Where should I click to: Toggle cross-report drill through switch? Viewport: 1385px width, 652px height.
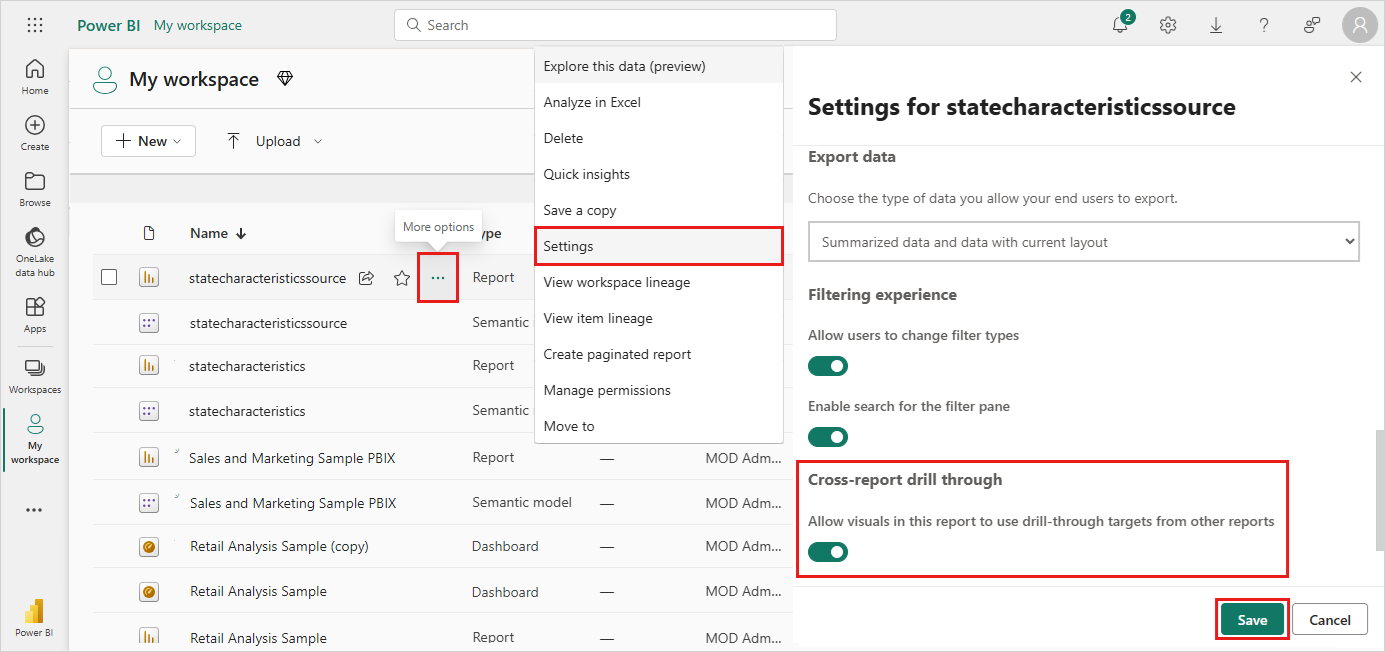[828, 552]
